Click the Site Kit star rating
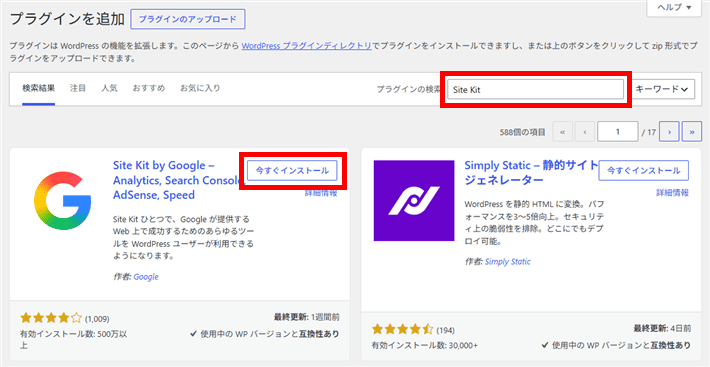Screen dimensions: 710x367 tap(51, 318)
